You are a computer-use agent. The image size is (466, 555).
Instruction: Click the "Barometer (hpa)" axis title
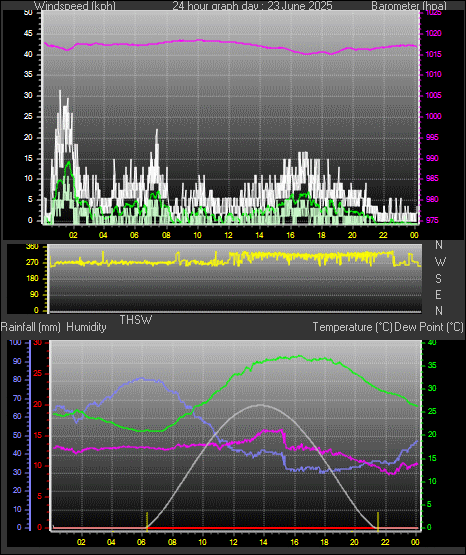pyautogui.click(x=409, y=6)
